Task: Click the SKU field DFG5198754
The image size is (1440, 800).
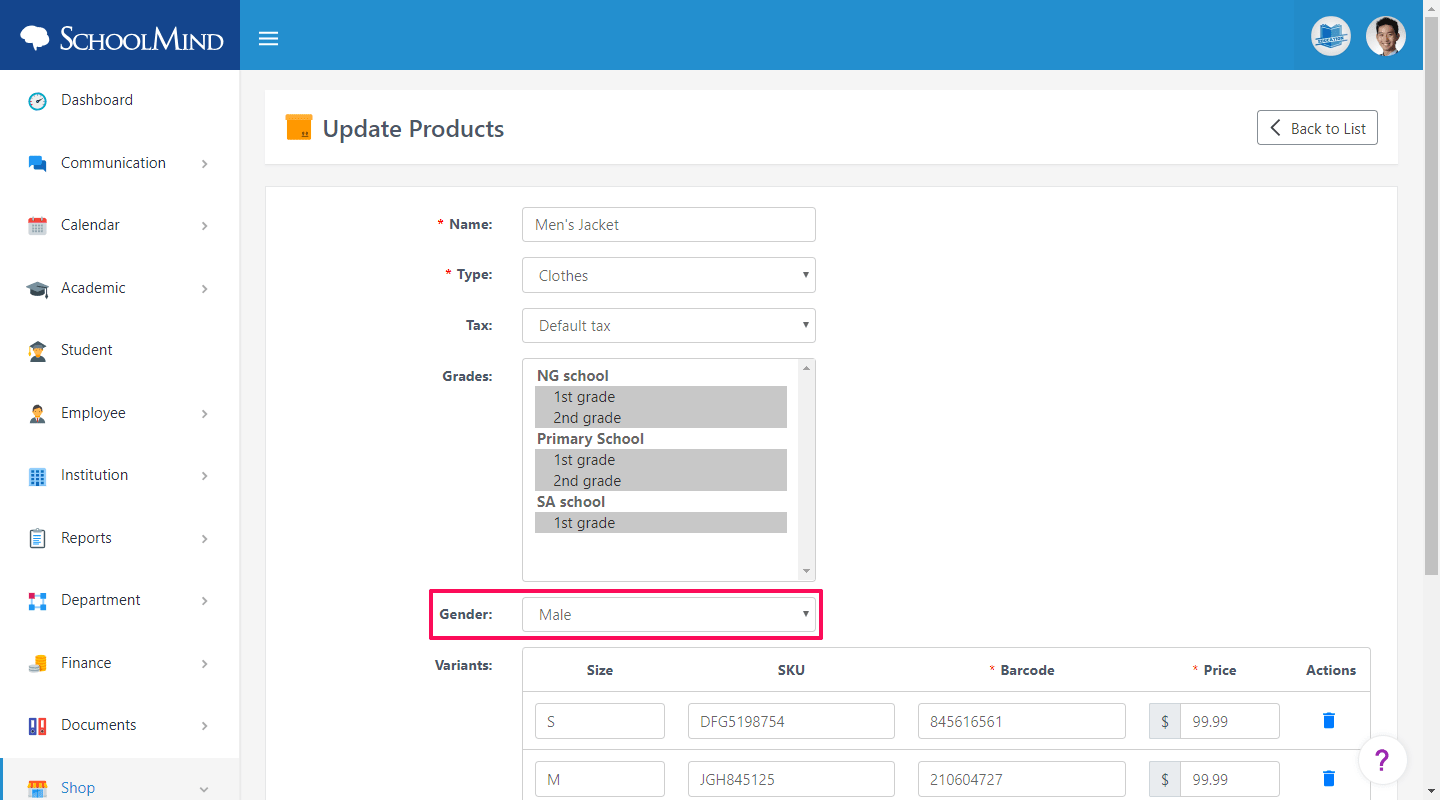Action: pyautogui.click(x=791, y=721)
